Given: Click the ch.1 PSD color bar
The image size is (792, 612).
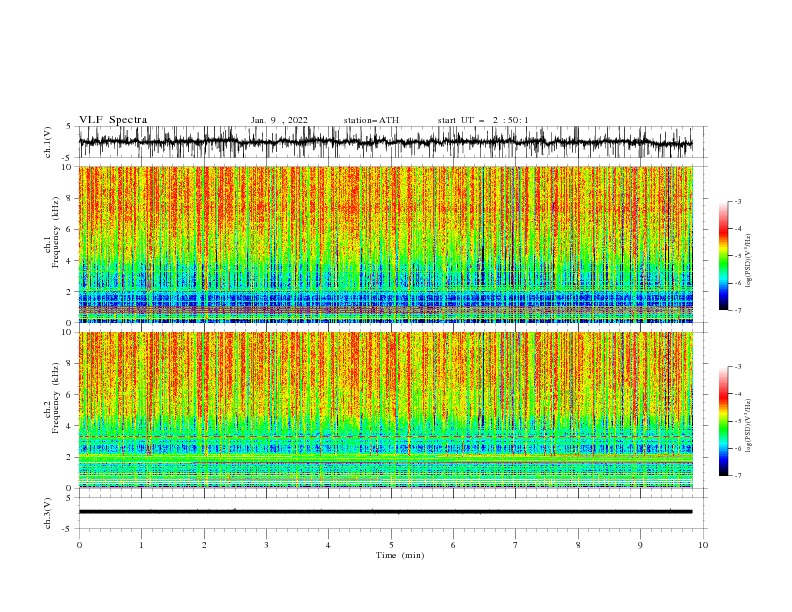Looking at the screenshot, I should 723,256.
